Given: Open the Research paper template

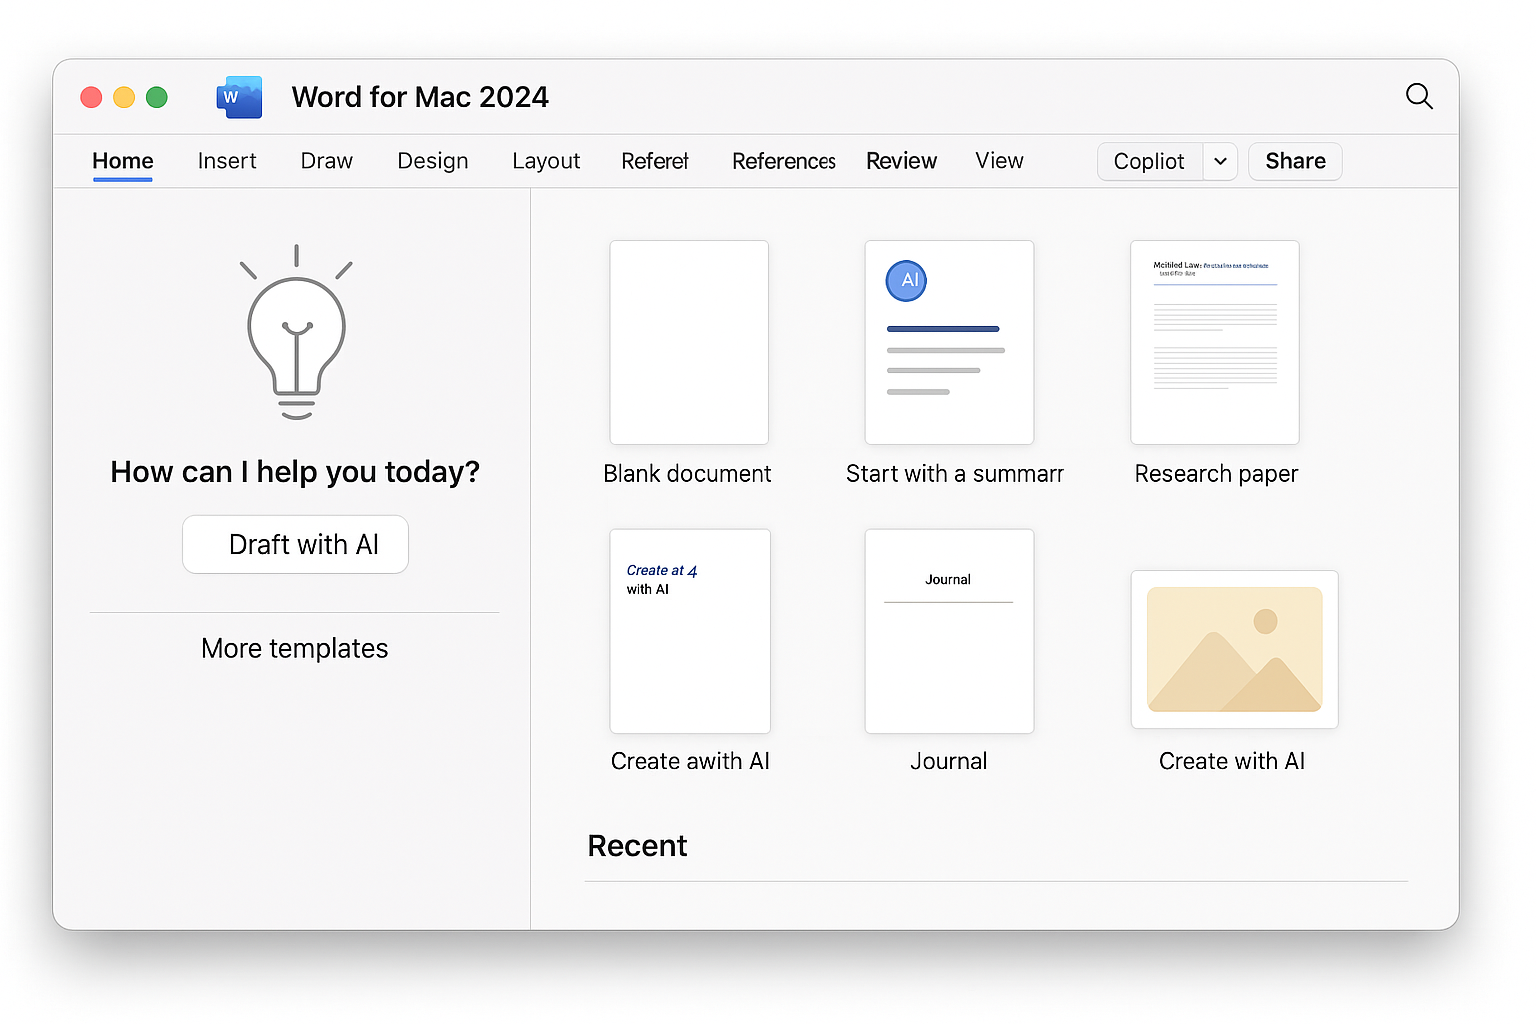Looking at the screenshot, I should click(x=1214, y=342).
